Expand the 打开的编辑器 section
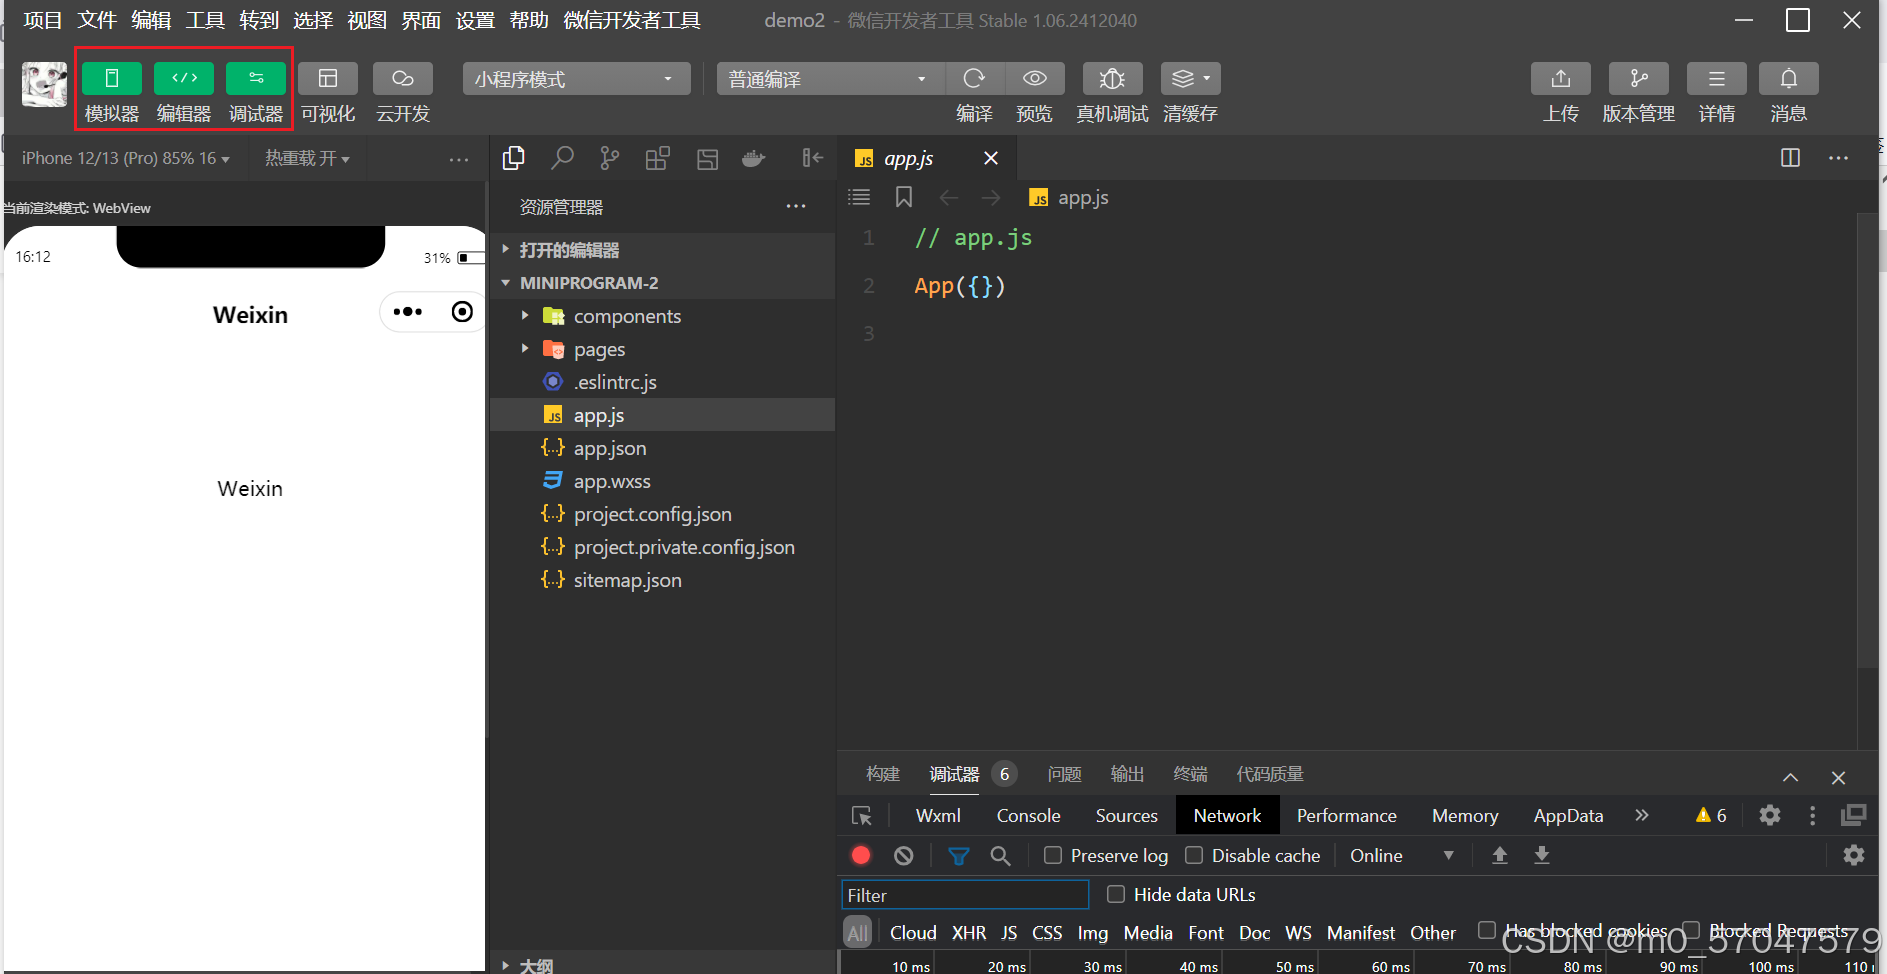This screenshot has width=1887, height=974. (x=663, y=250)
